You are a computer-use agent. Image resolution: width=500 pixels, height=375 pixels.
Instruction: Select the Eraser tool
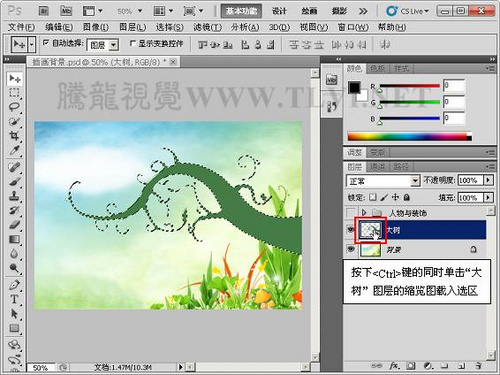coord(14,225)
